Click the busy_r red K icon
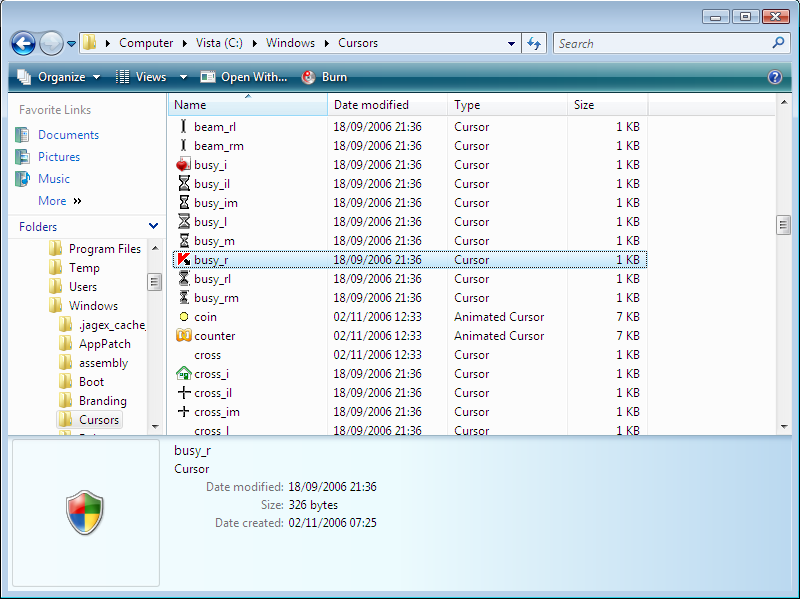 (184, 260)
